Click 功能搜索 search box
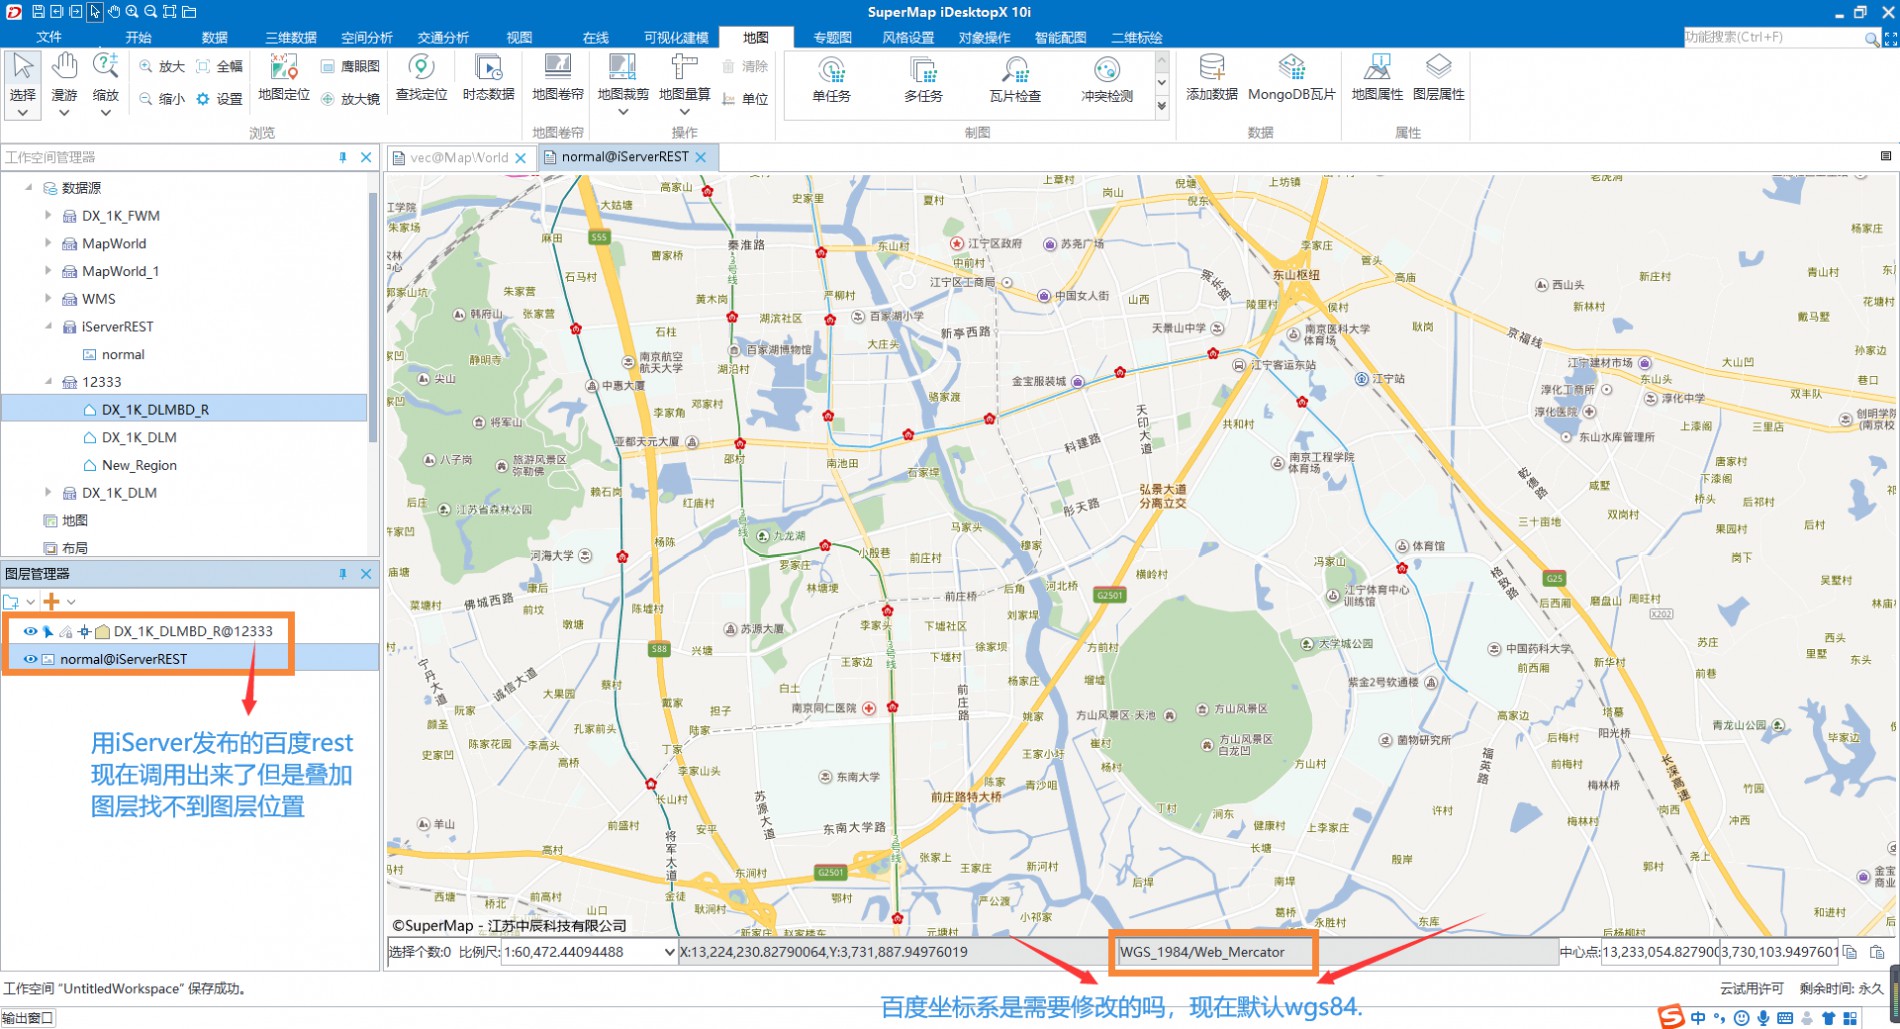Viewport: 1900px width, 1029px height. 1772,37
